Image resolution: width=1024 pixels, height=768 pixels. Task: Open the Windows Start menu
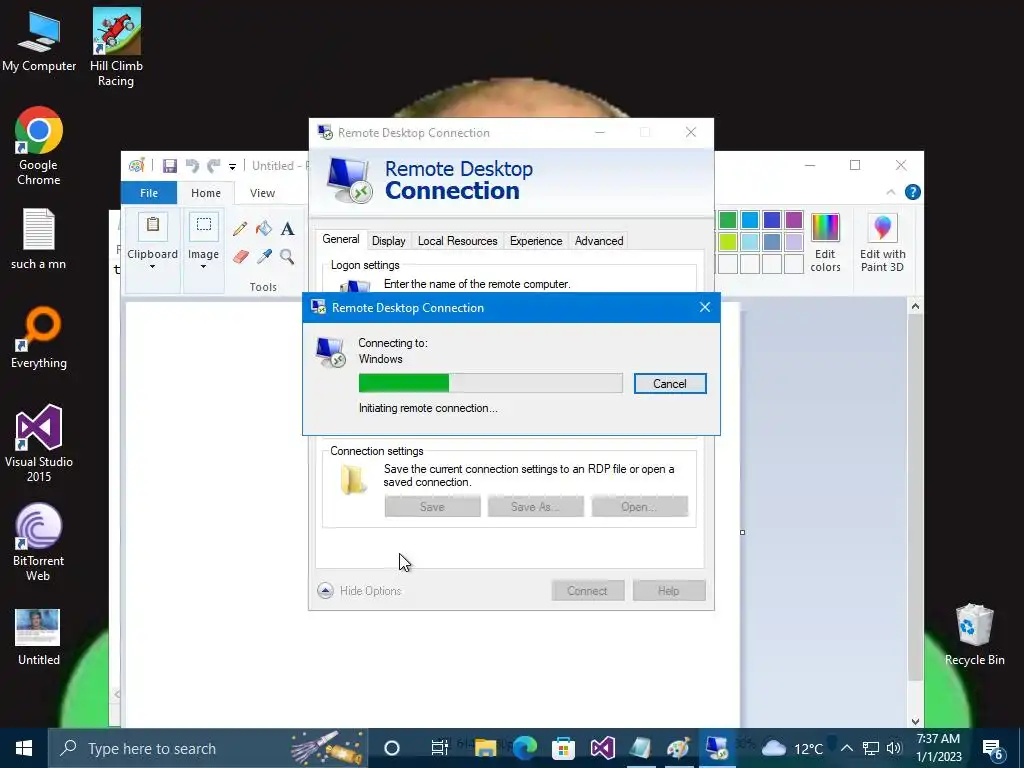point(24,748)
